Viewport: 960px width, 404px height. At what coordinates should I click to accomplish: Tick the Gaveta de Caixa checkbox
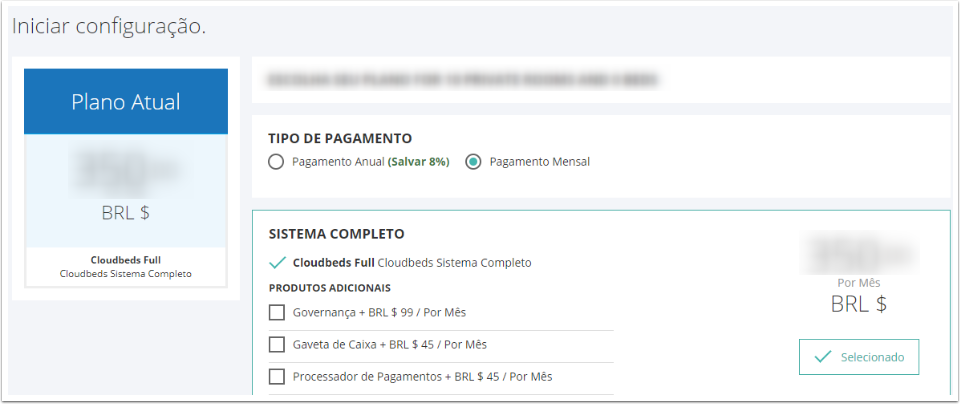click(277, 345)
